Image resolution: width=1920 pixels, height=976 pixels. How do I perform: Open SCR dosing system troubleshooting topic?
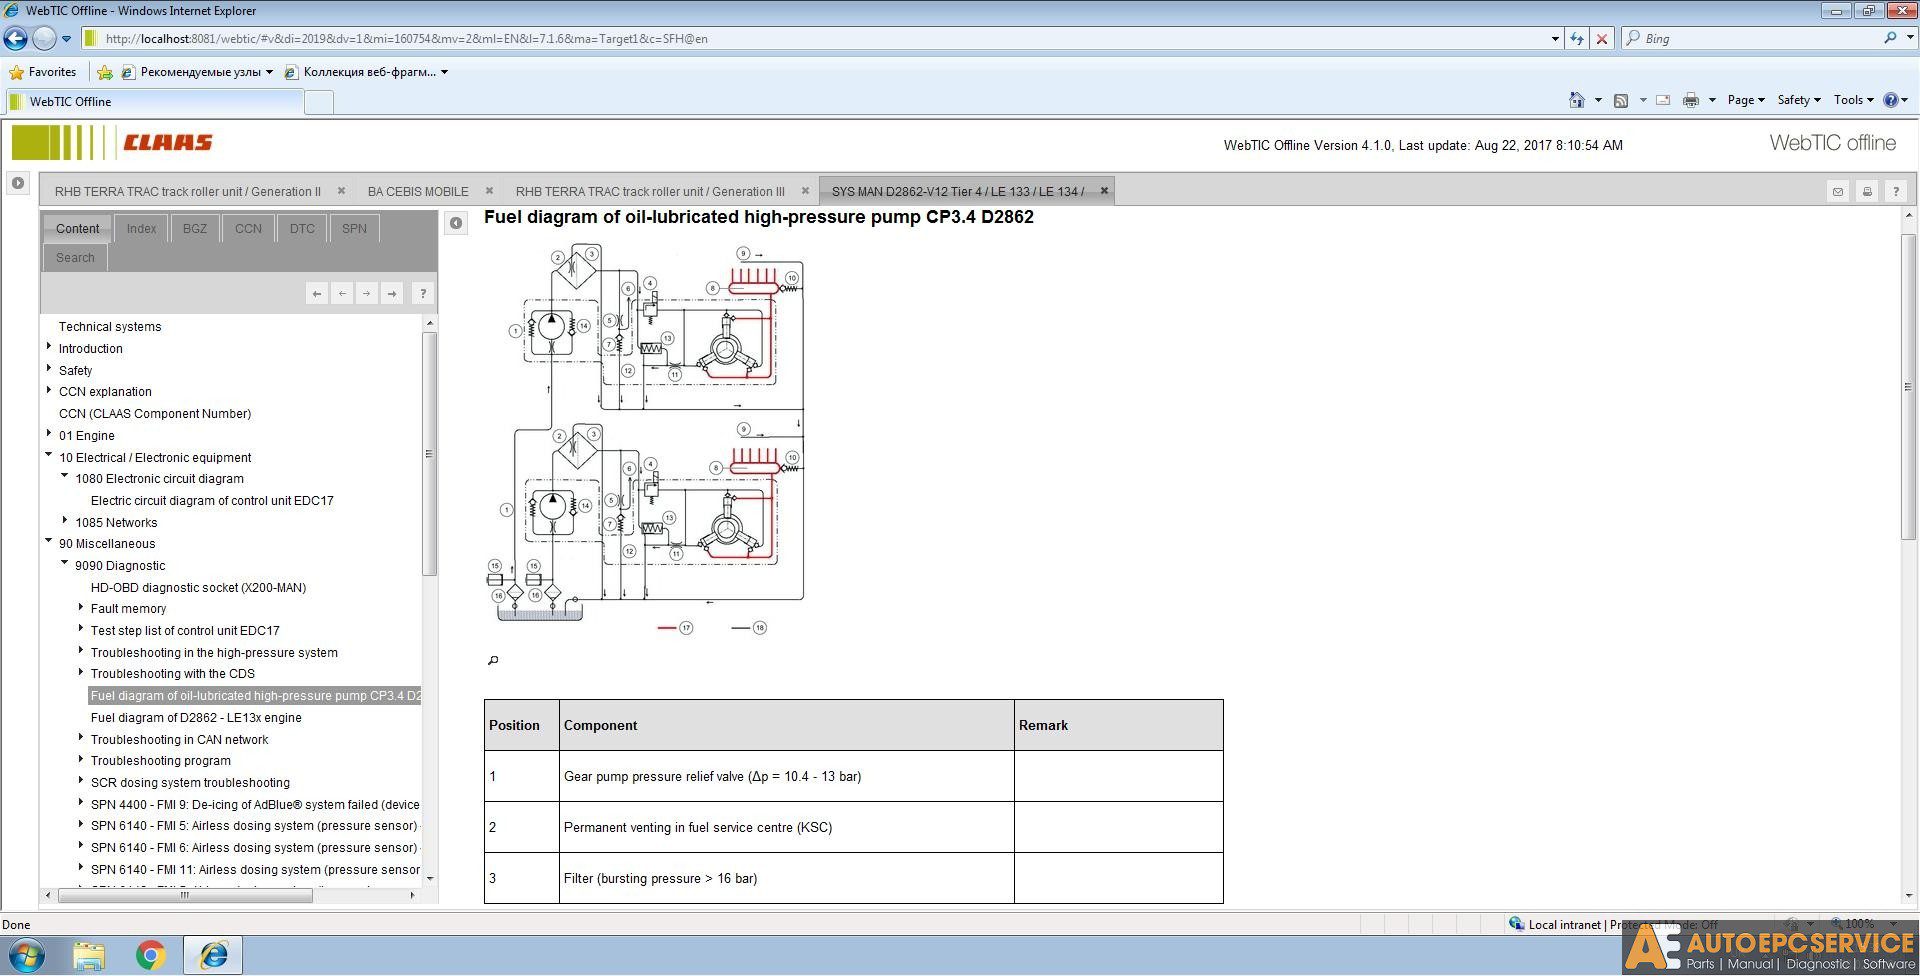pos(190,782)
